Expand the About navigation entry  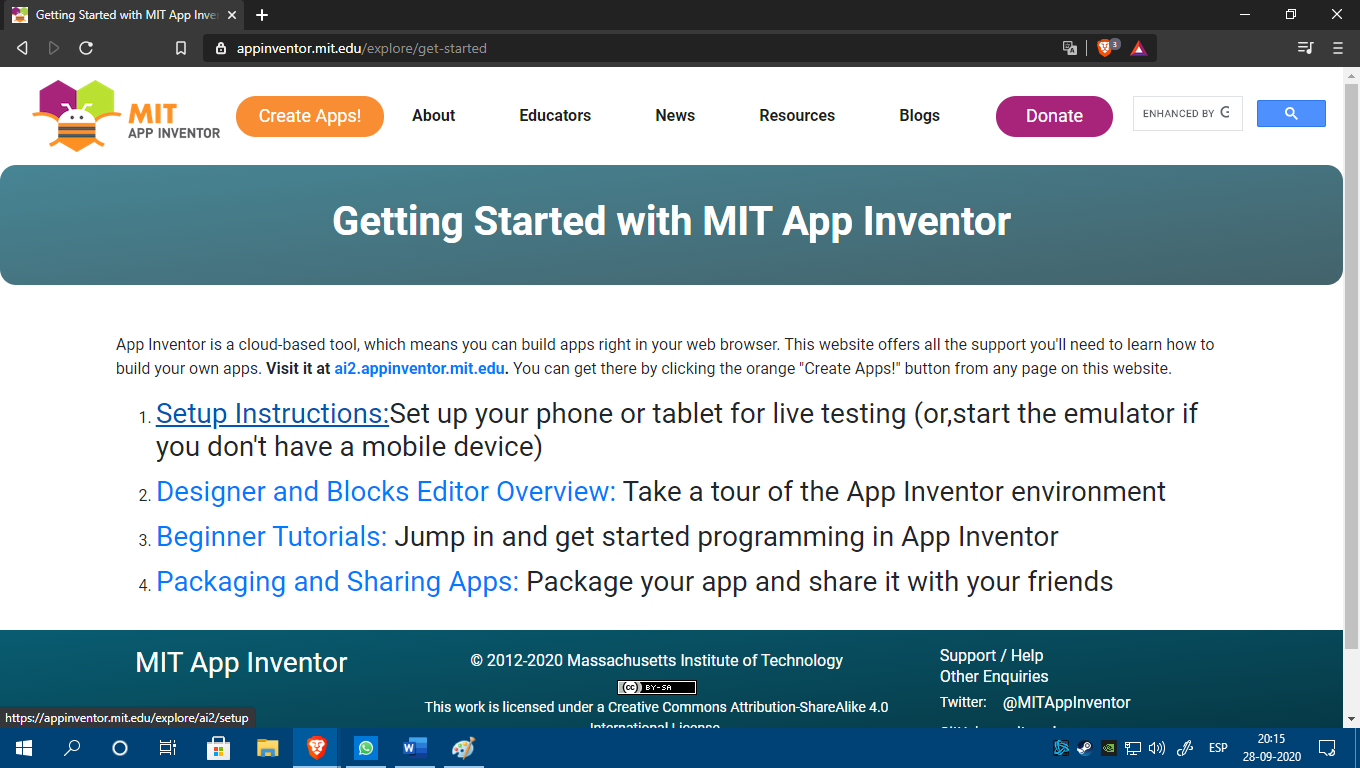(433, 116)
